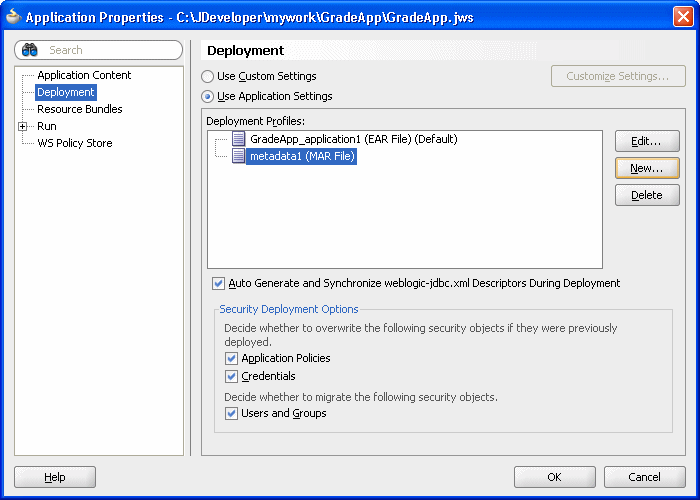The image size is (700, 500).
Task: Open the WS Policy Store category
Action: click(x=75, y=143)
